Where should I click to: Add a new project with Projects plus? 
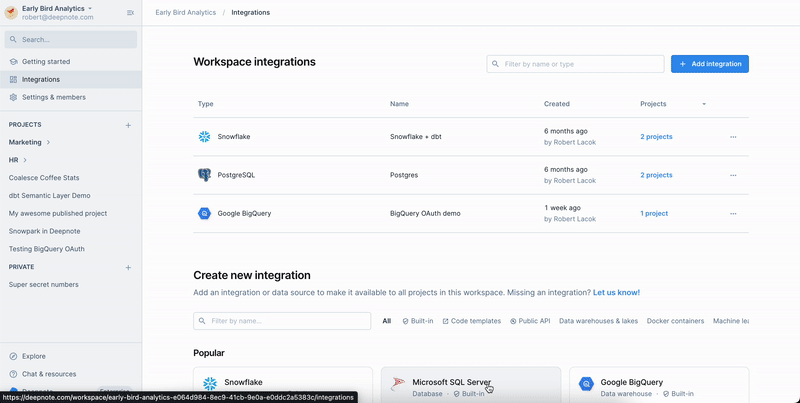128,125
